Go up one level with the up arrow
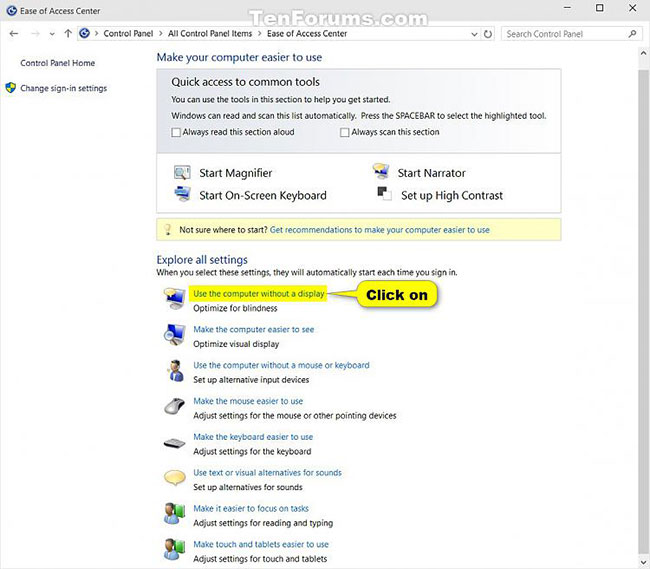Viewport: 650px width, 569px height. coord(68,34)
